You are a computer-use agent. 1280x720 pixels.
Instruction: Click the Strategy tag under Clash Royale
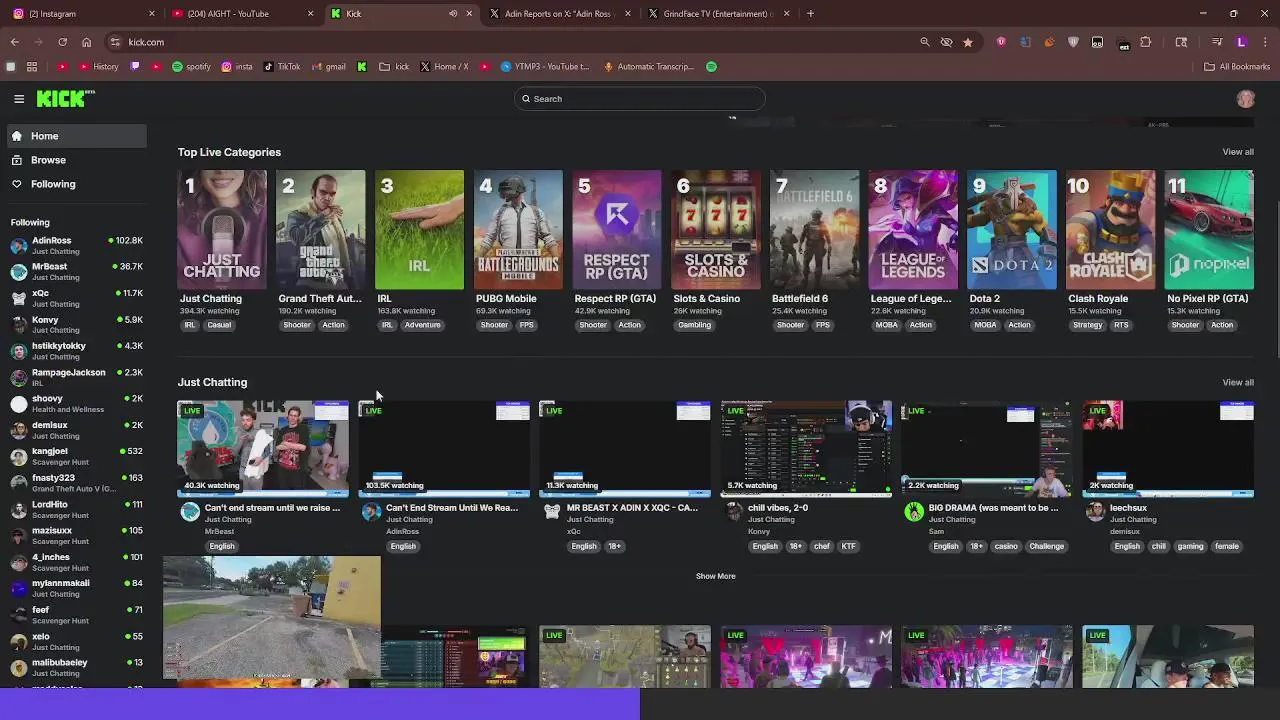(x=1087, y=325)
